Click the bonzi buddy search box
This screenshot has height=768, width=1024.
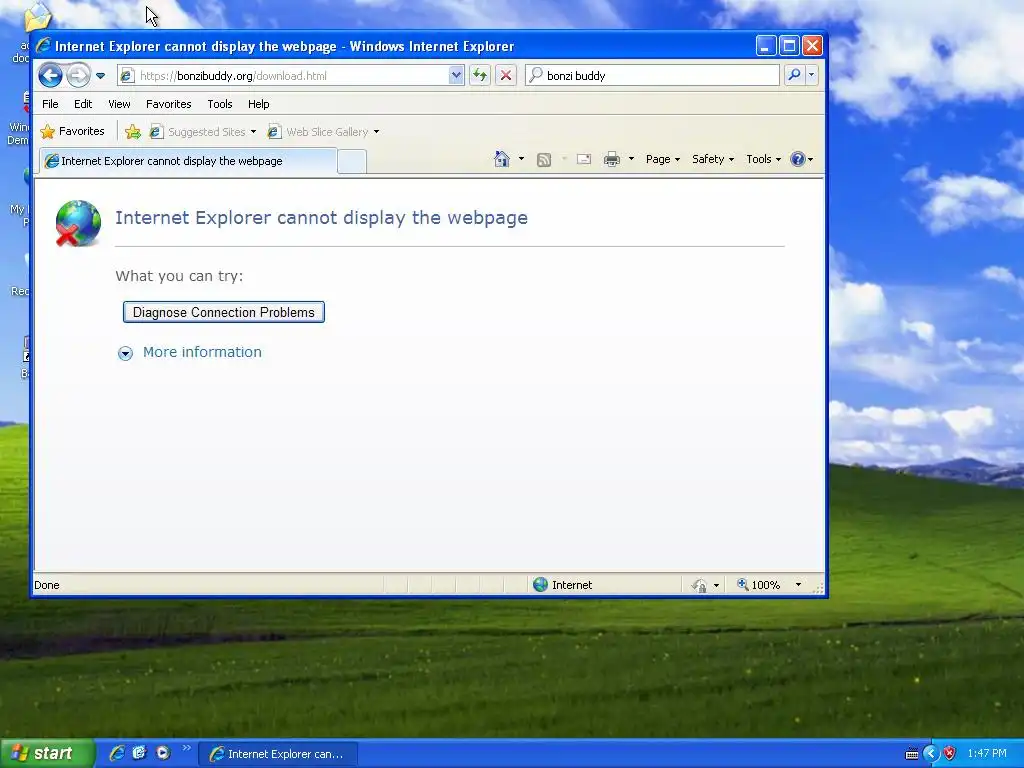(653, 76)
